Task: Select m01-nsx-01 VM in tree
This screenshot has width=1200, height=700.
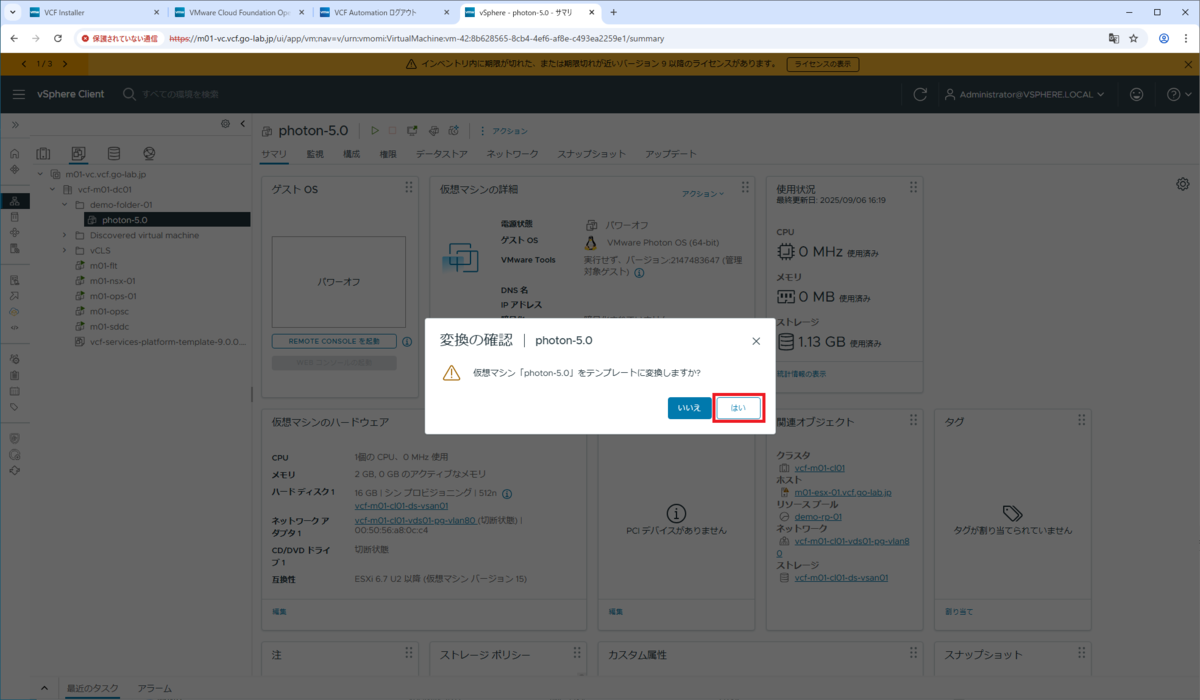Action: coord(112,281)
